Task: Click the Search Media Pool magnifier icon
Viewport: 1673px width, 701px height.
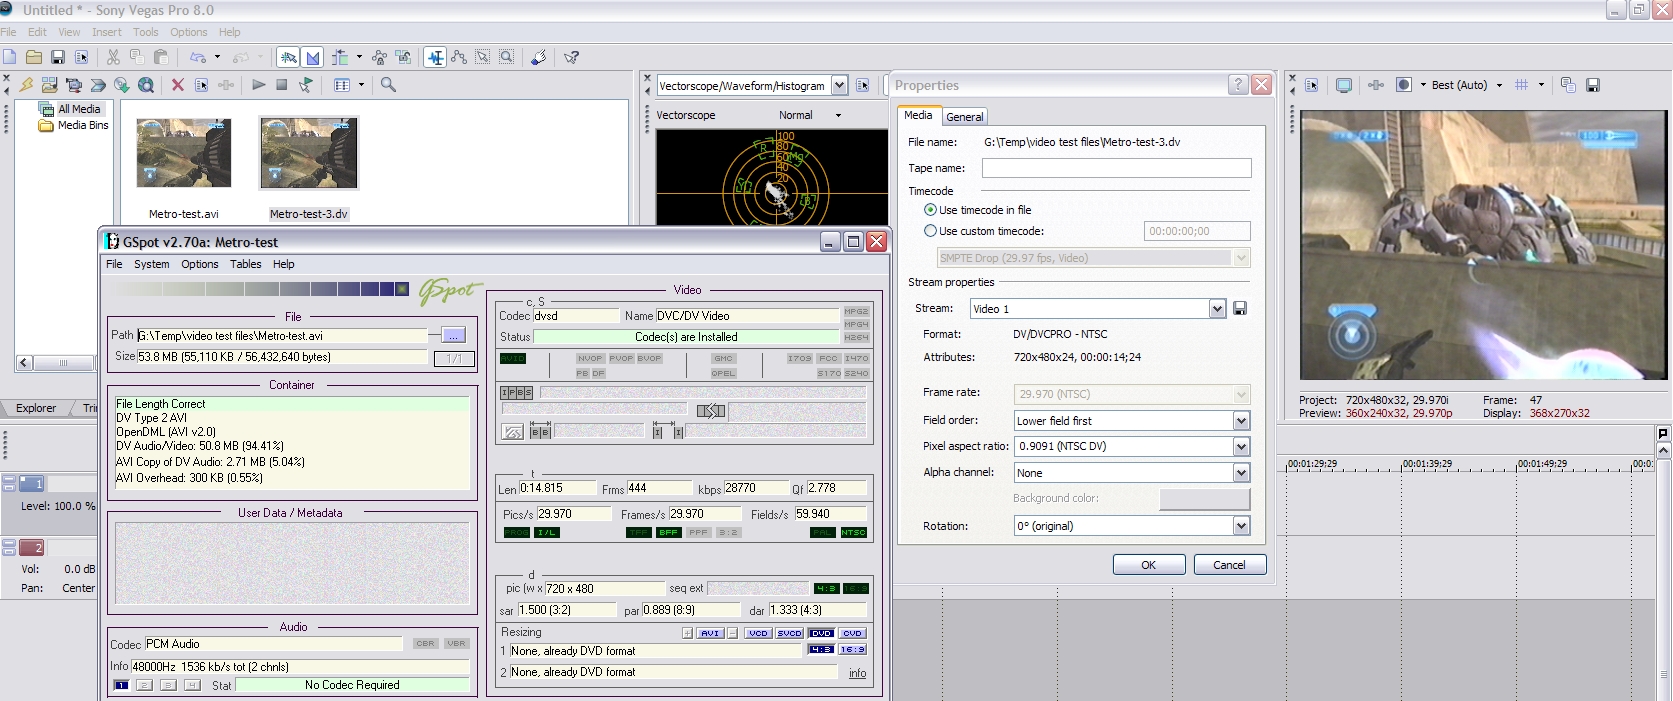Action: click(389, 85)
